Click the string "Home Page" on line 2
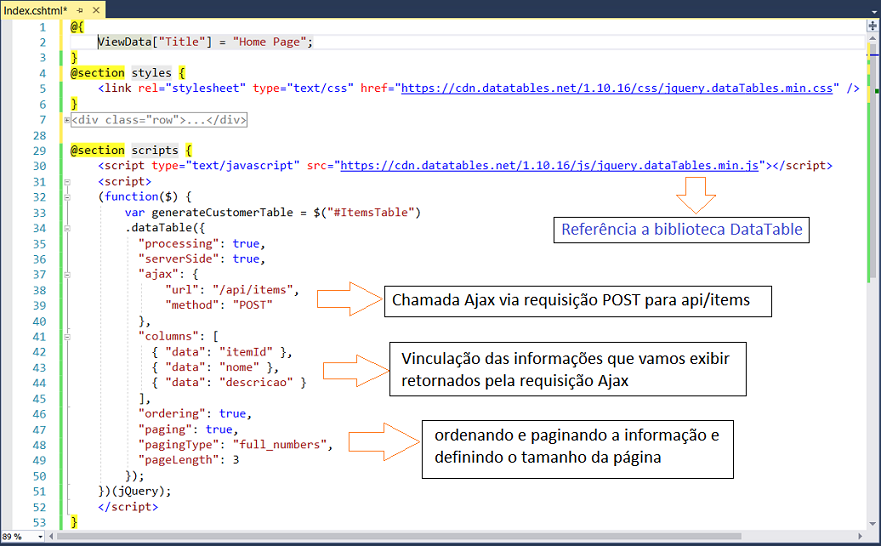Image resolution: width=881 pixels, height=546 pixels. coord(269,42)
